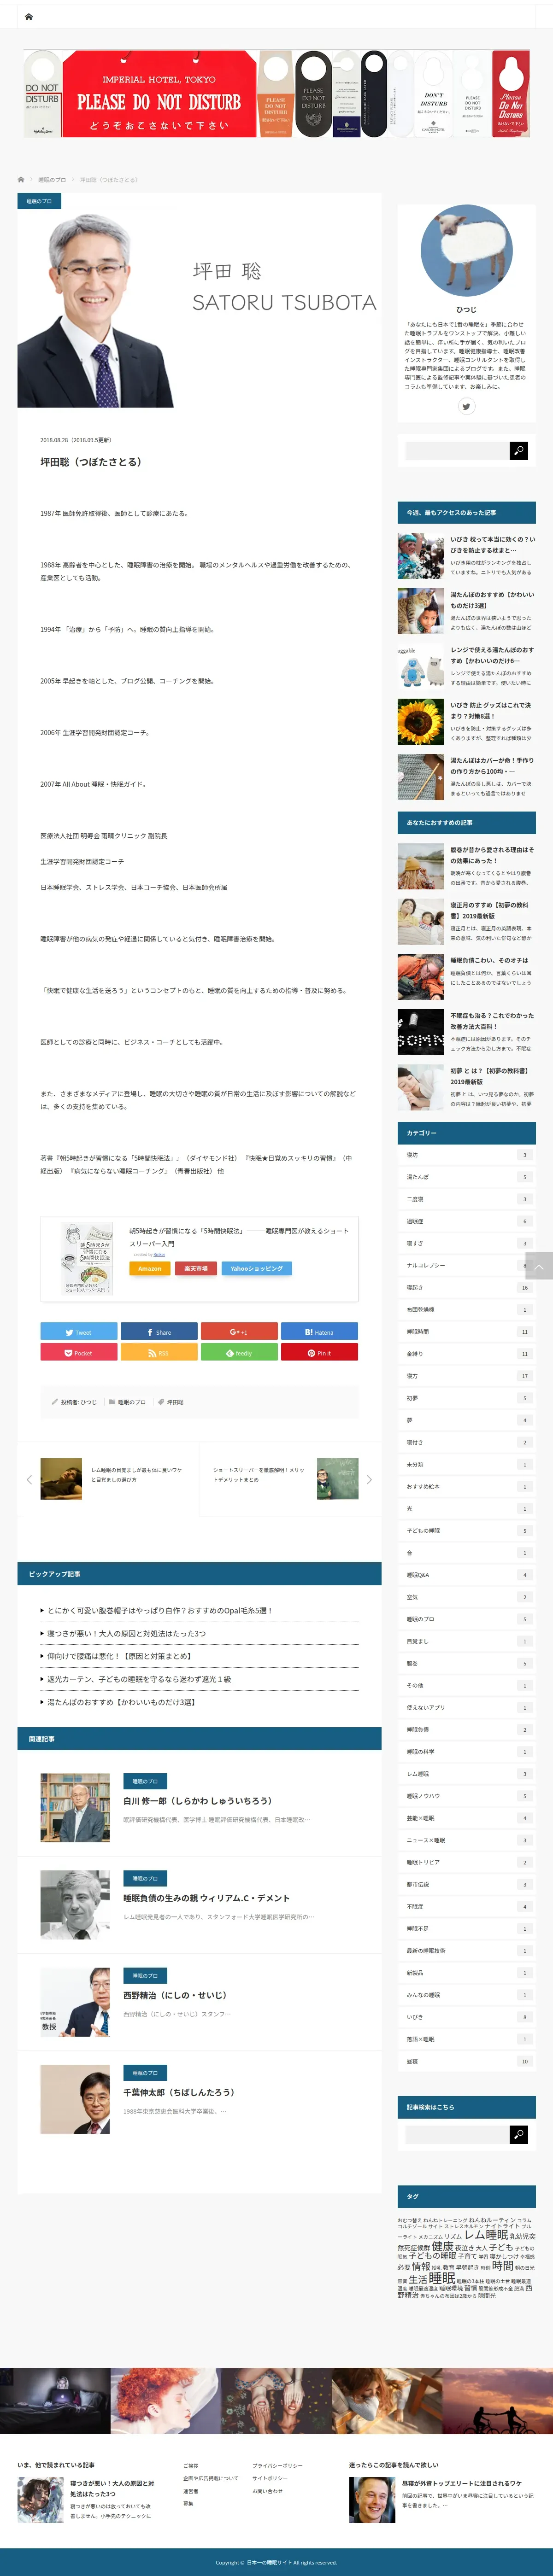This screenshot has width=553, height=2576.
Task: Open the 睡眠のプロ badge above author photo
Action: pyautogui.click(x=39, y=201)
